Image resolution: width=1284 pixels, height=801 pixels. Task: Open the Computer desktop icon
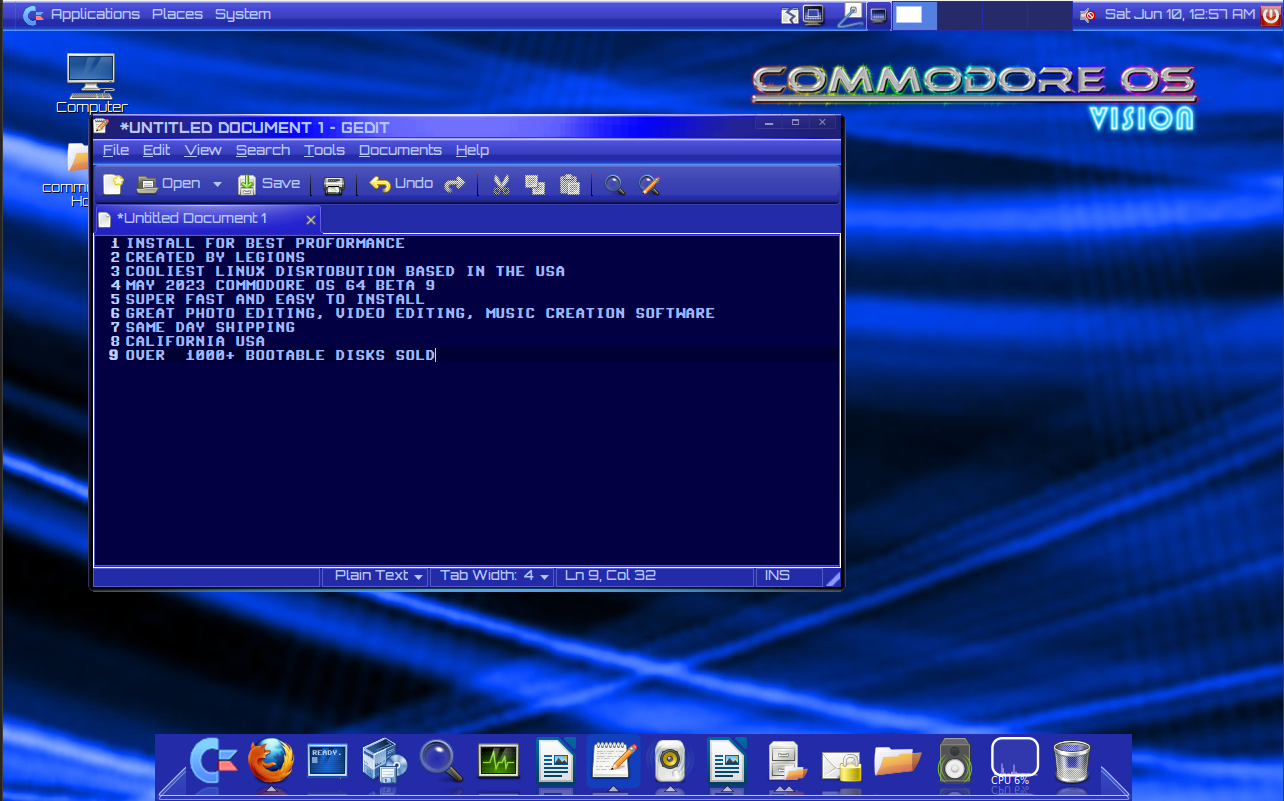[91, 83]
